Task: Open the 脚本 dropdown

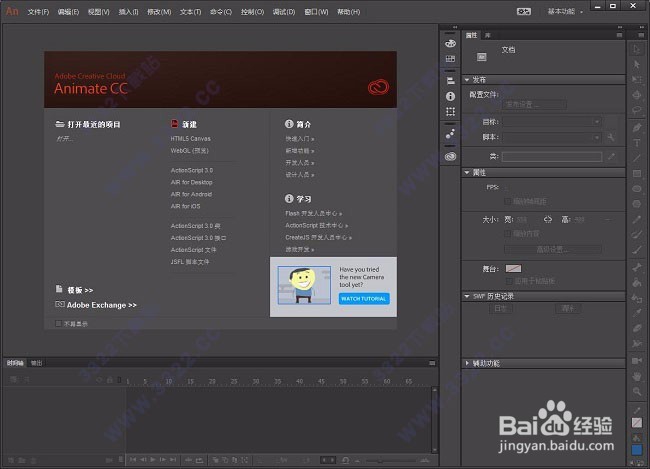Action: tap(552, 137)
